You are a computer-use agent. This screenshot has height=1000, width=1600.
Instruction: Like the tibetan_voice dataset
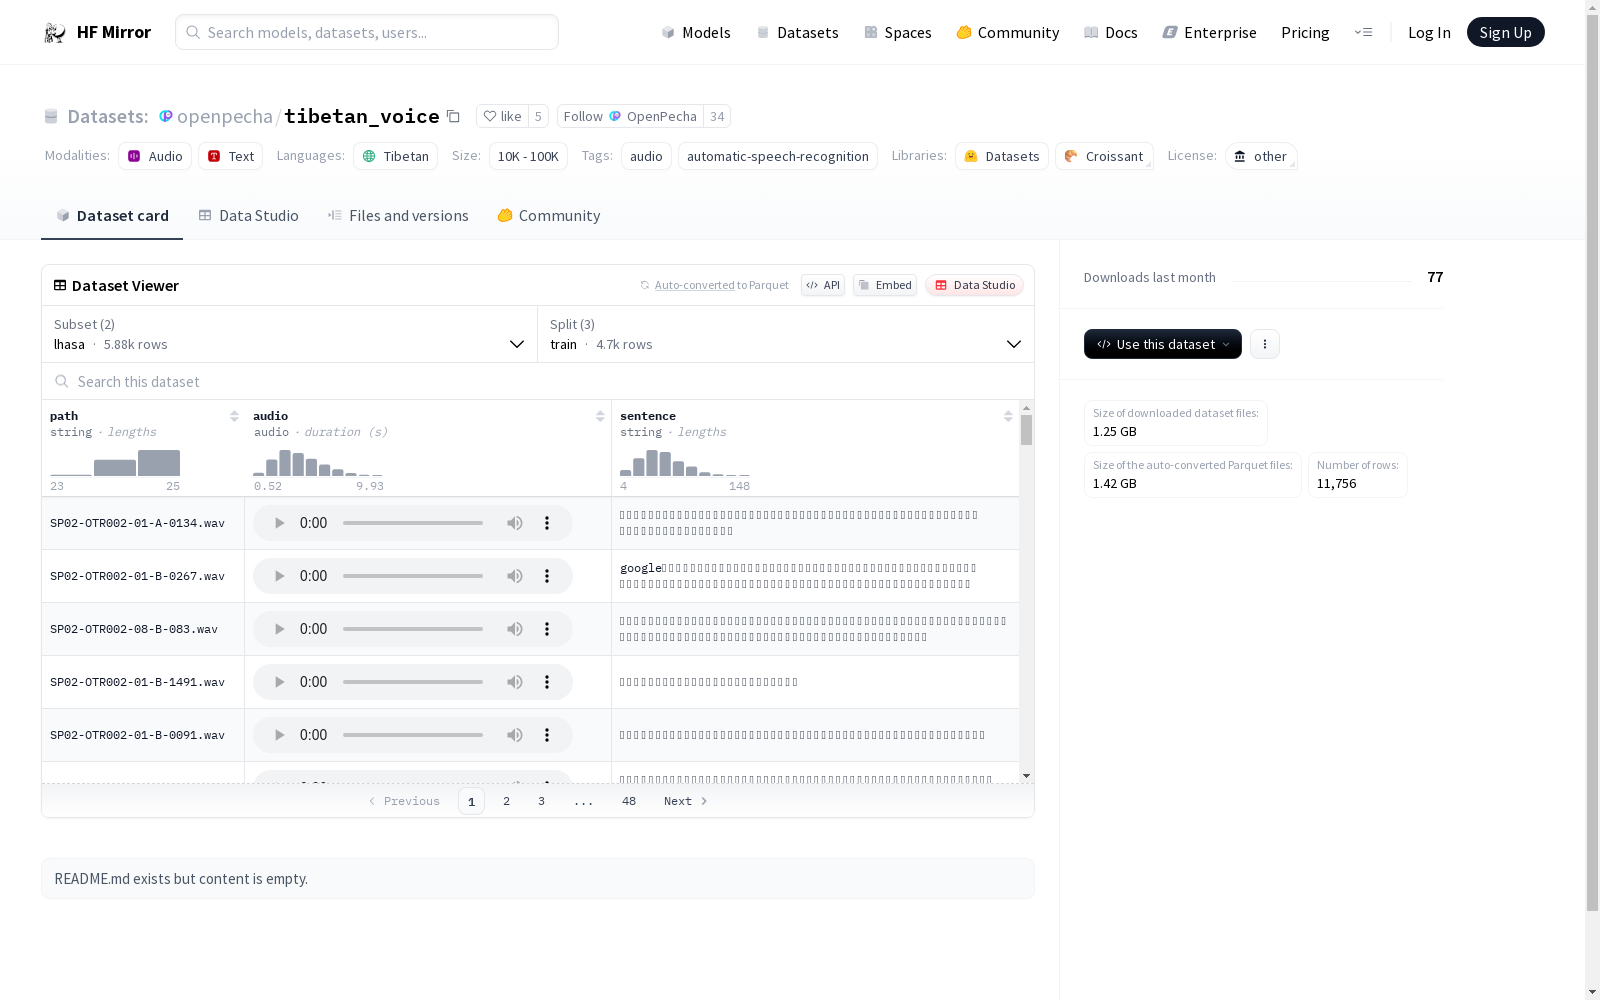[503, 116]
